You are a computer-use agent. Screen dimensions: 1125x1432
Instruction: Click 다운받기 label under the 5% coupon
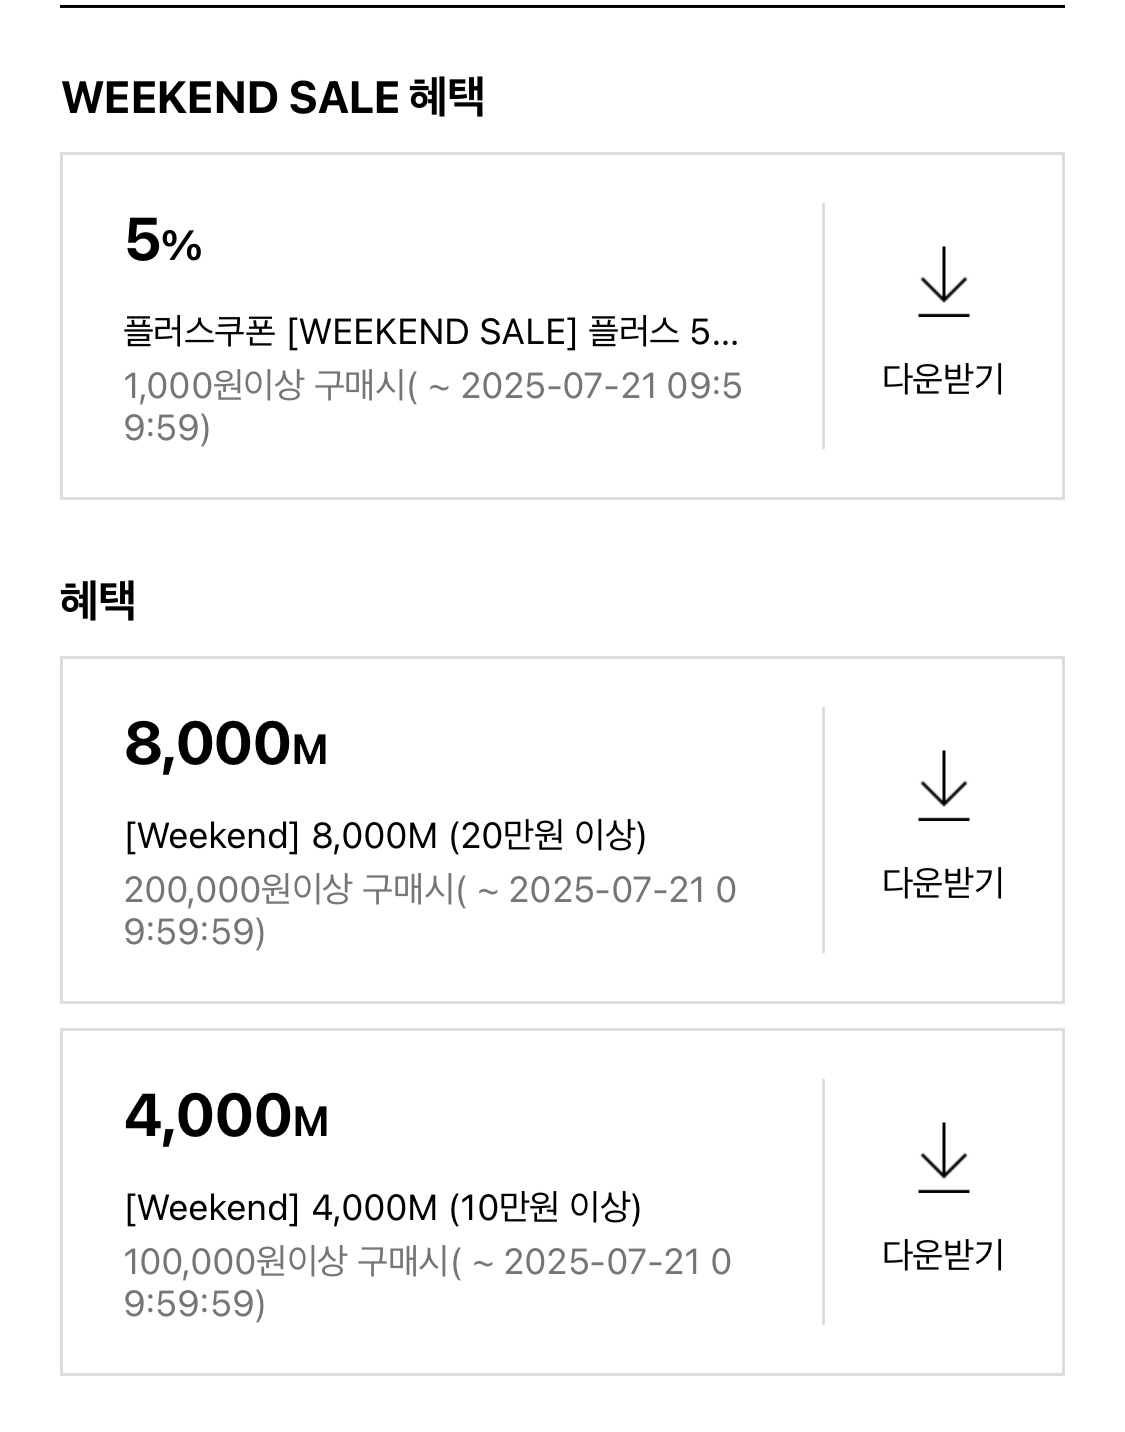[943, 379]
